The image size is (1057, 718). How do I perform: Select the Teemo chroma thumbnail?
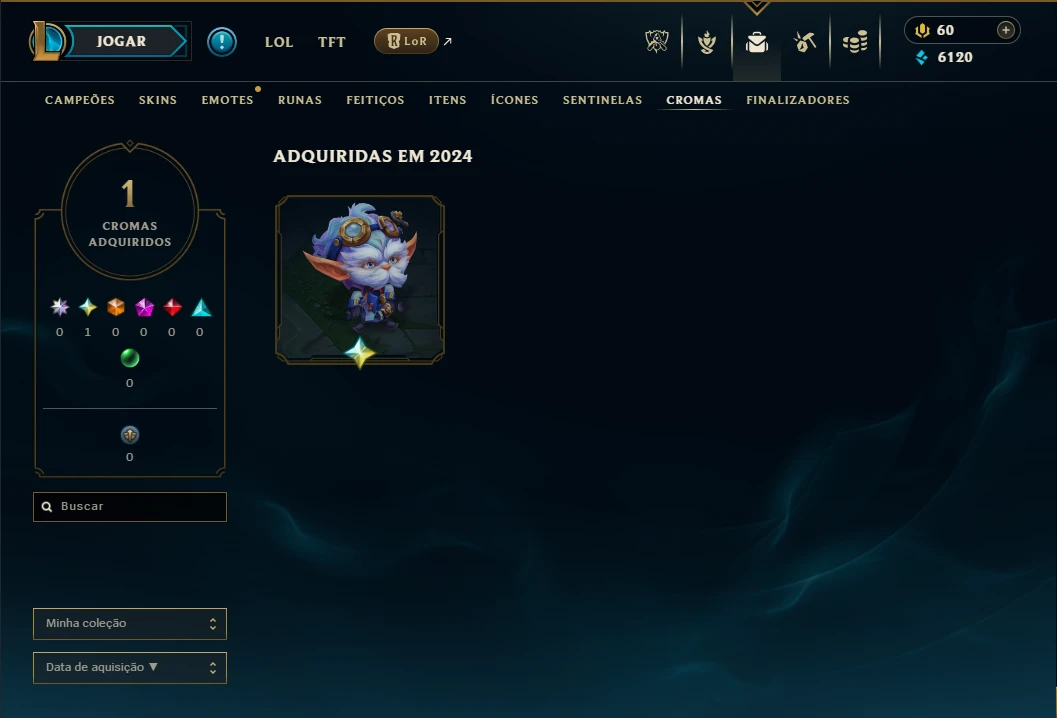(x=360, y=280)
